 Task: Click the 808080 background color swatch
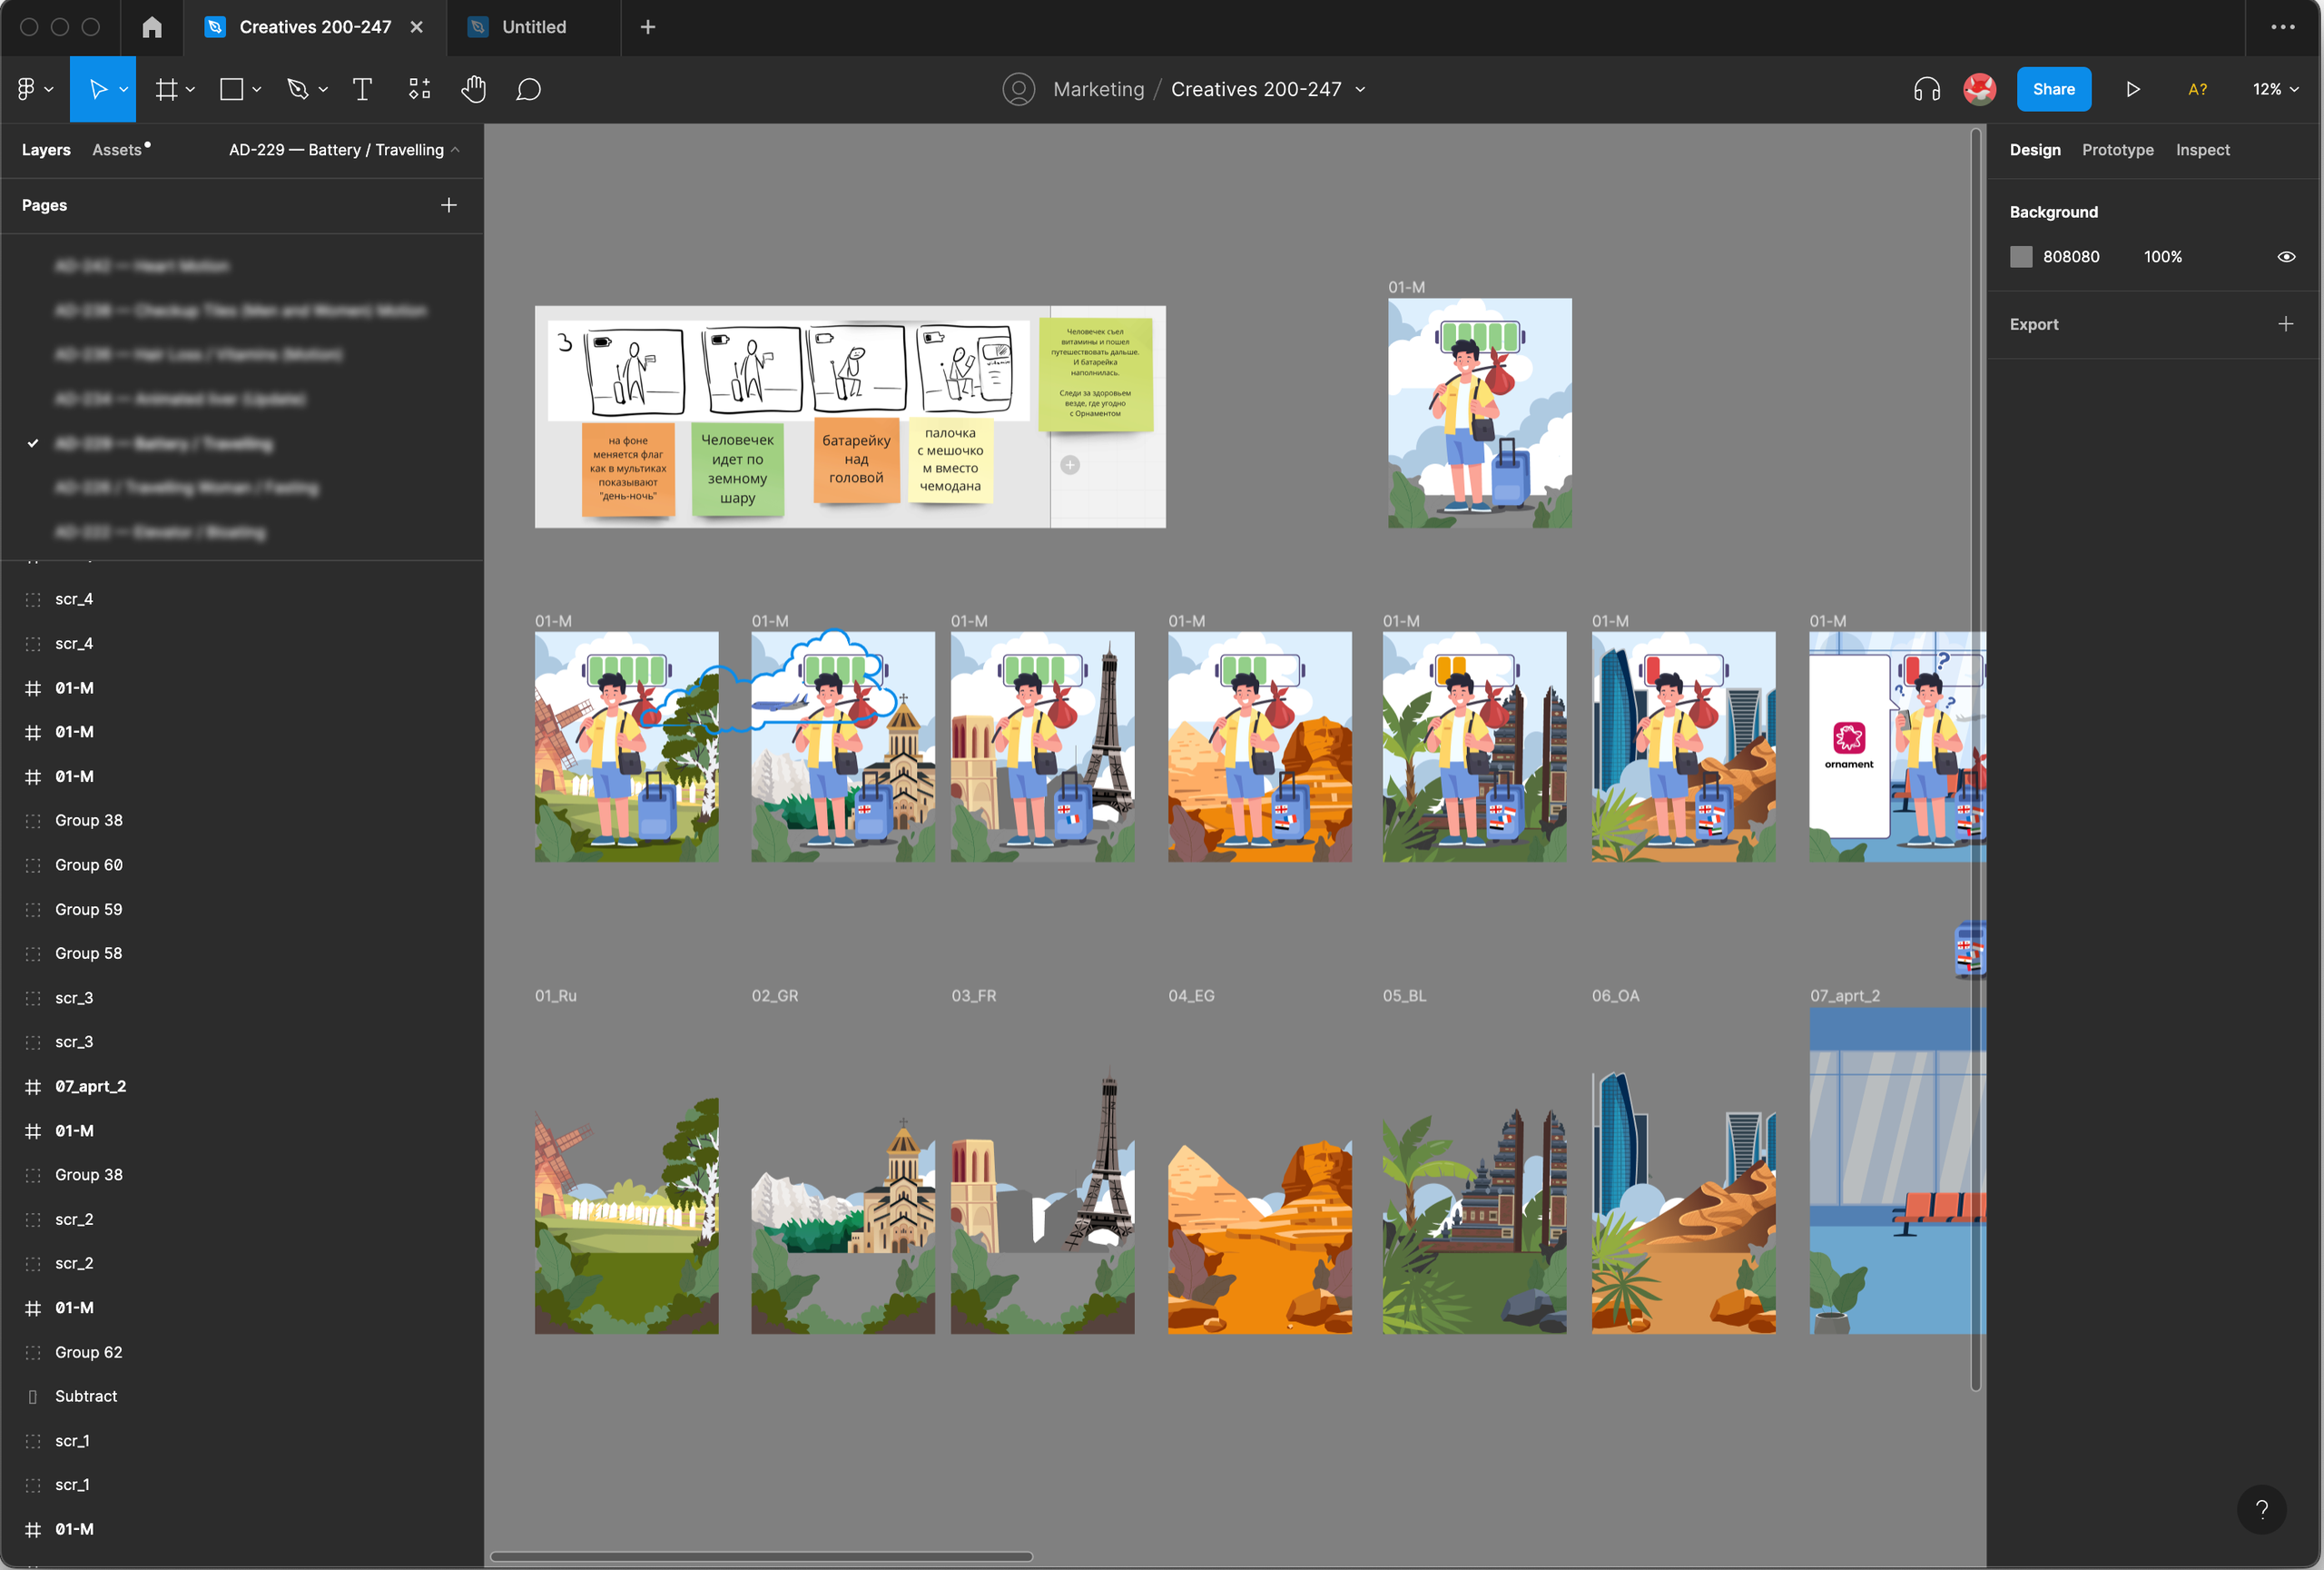click(2021, 257)
